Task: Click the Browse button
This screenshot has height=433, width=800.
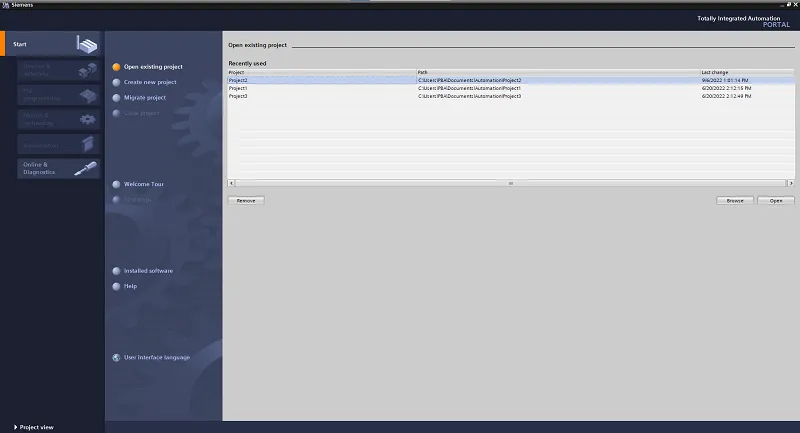Action: (x=735, y=200)
